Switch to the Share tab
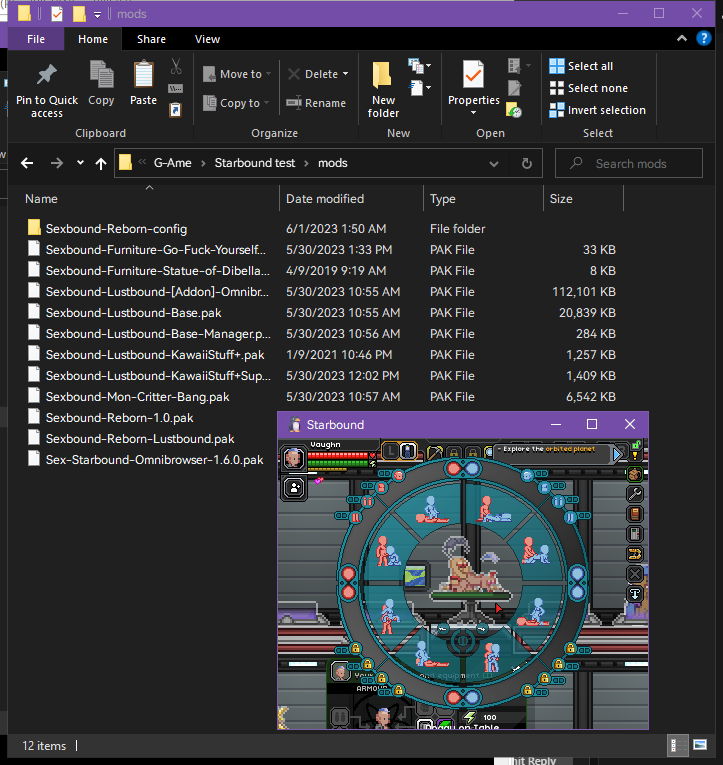Viewport: 723px width, 765px height. 151,39
